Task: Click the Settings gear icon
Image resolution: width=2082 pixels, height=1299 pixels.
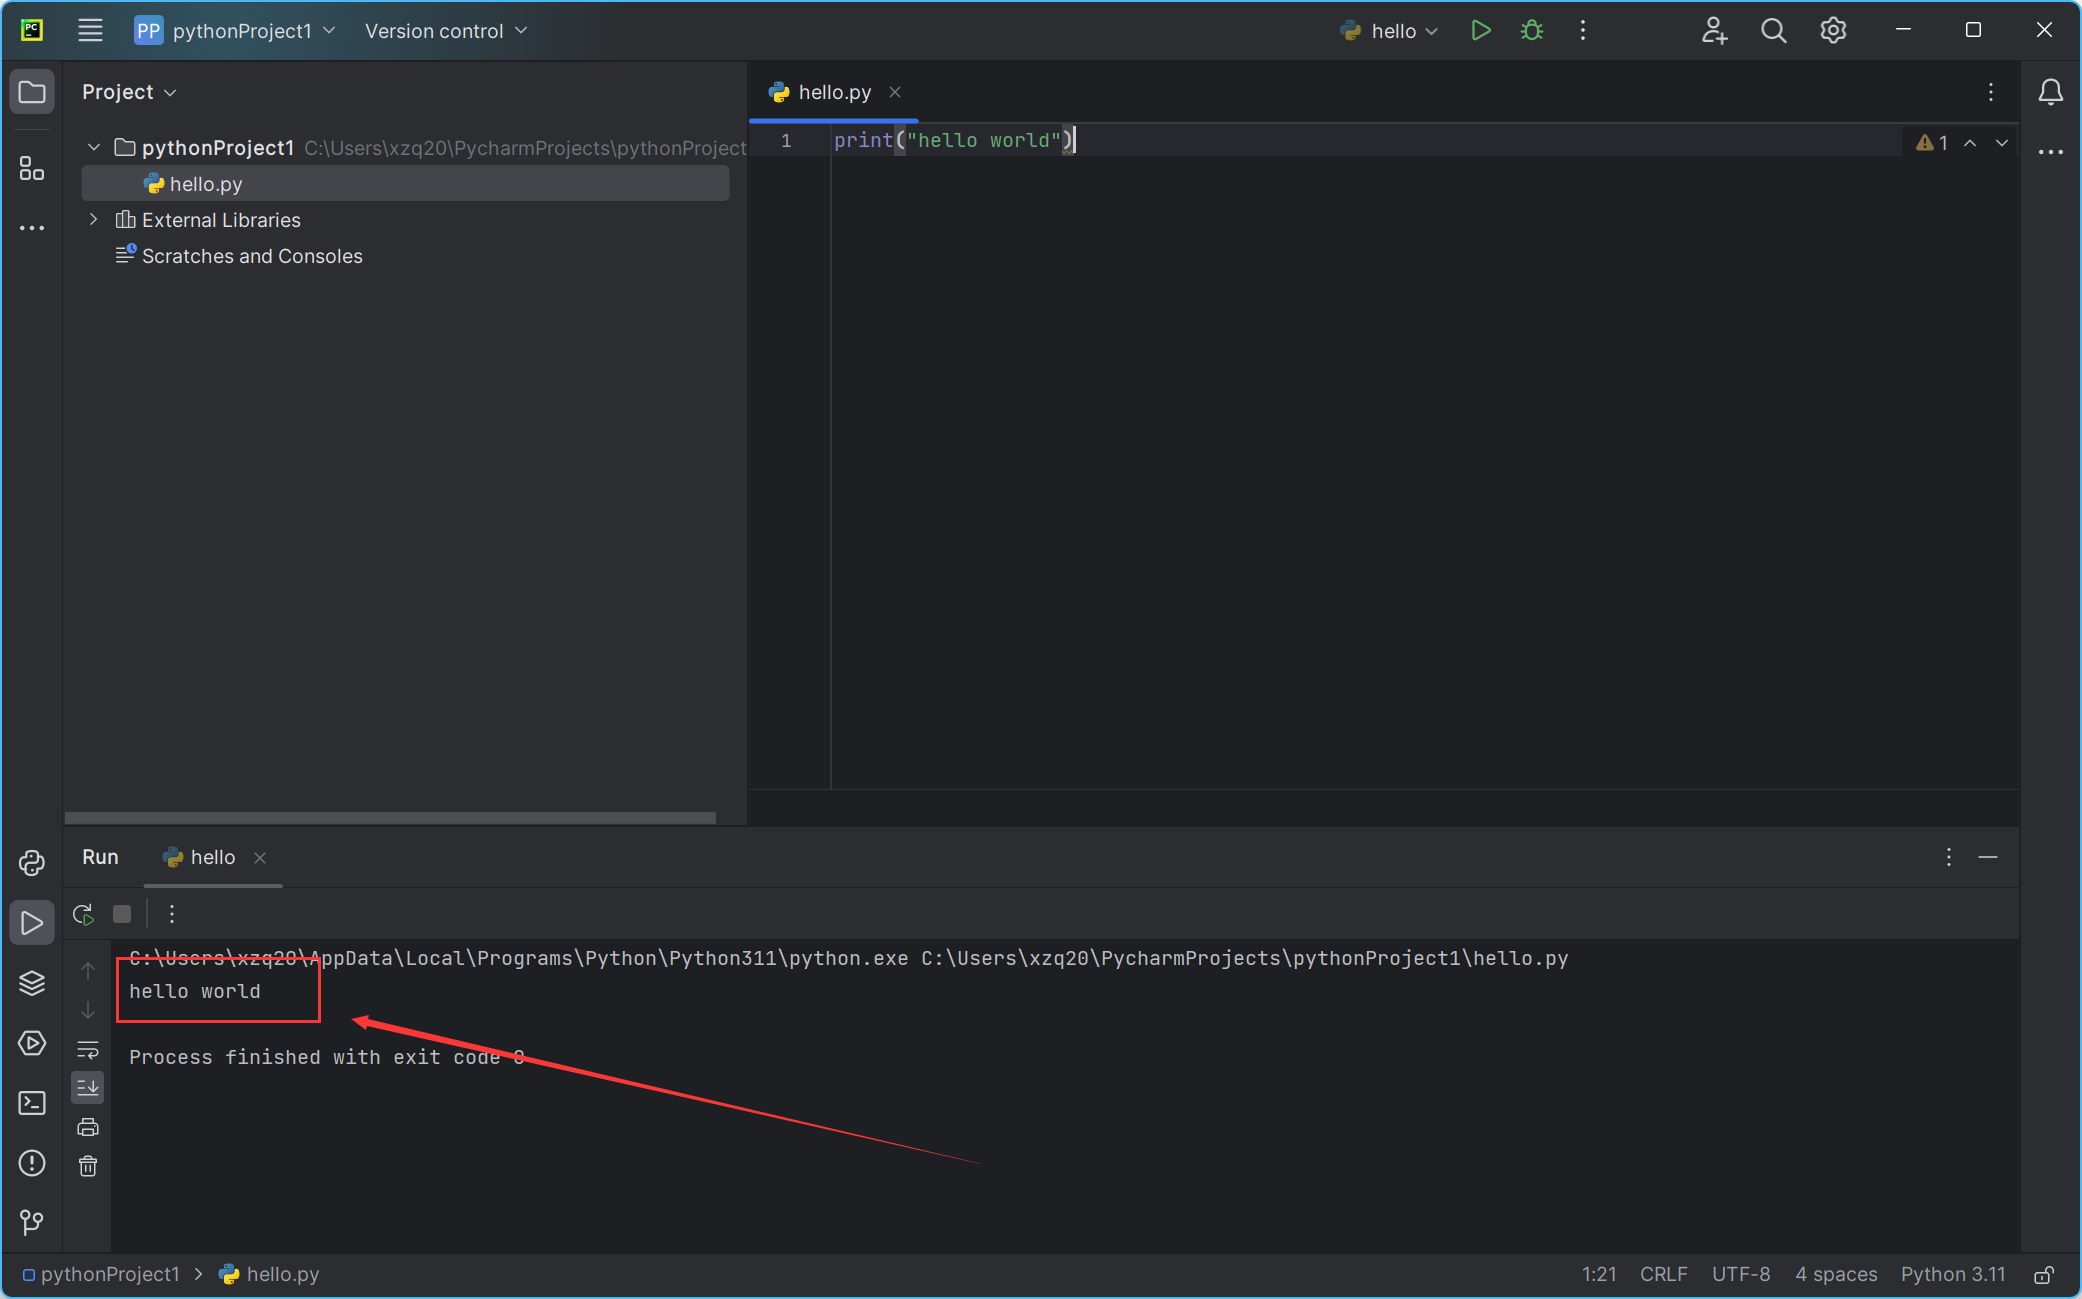Action: pos(1832,30)
